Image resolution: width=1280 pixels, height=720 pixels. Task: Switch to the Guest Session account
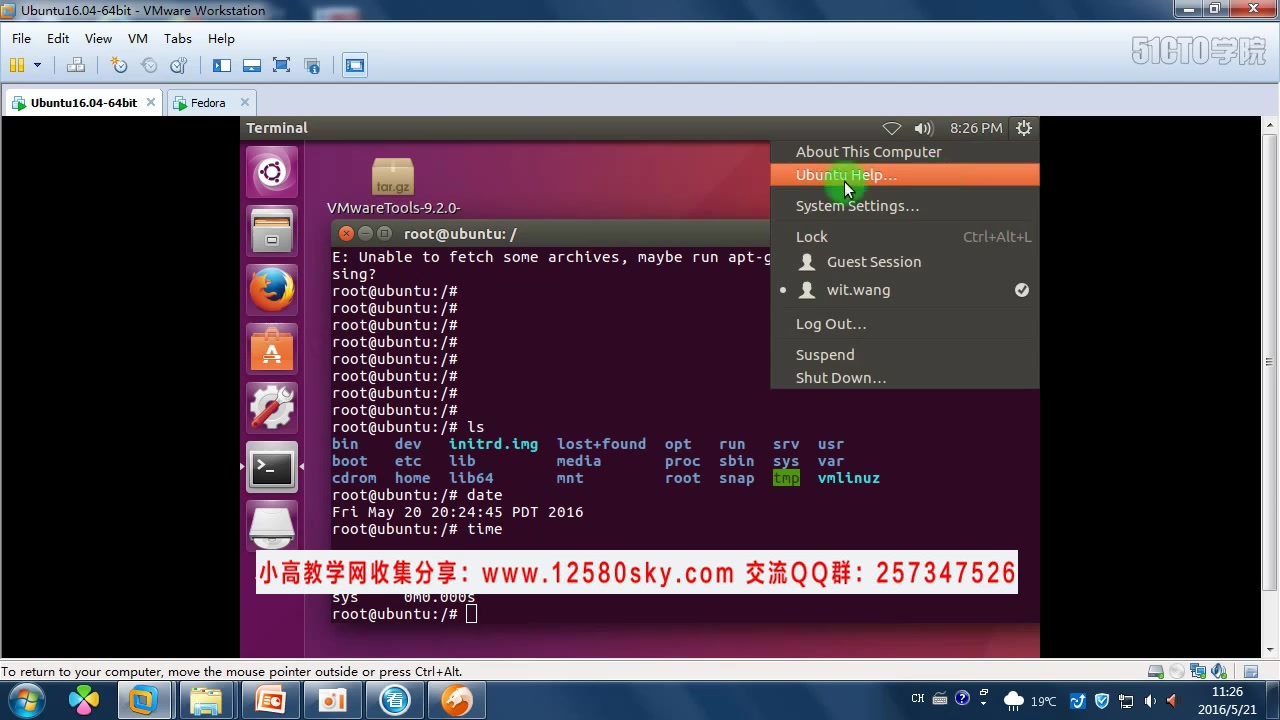[874, 261]
